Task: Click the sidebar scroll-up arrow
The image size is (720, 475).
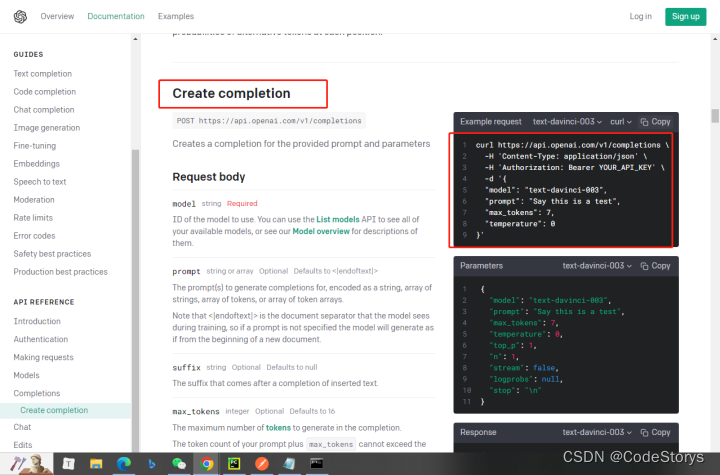Action: 135,39
